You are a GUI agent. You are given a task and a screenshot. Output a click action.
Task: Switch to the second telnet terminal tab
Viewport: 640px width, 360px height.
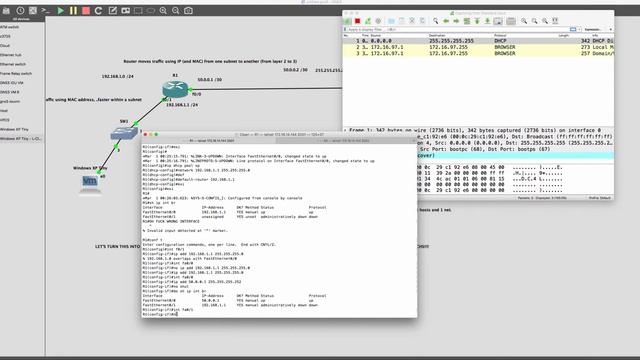click(346, 140)
